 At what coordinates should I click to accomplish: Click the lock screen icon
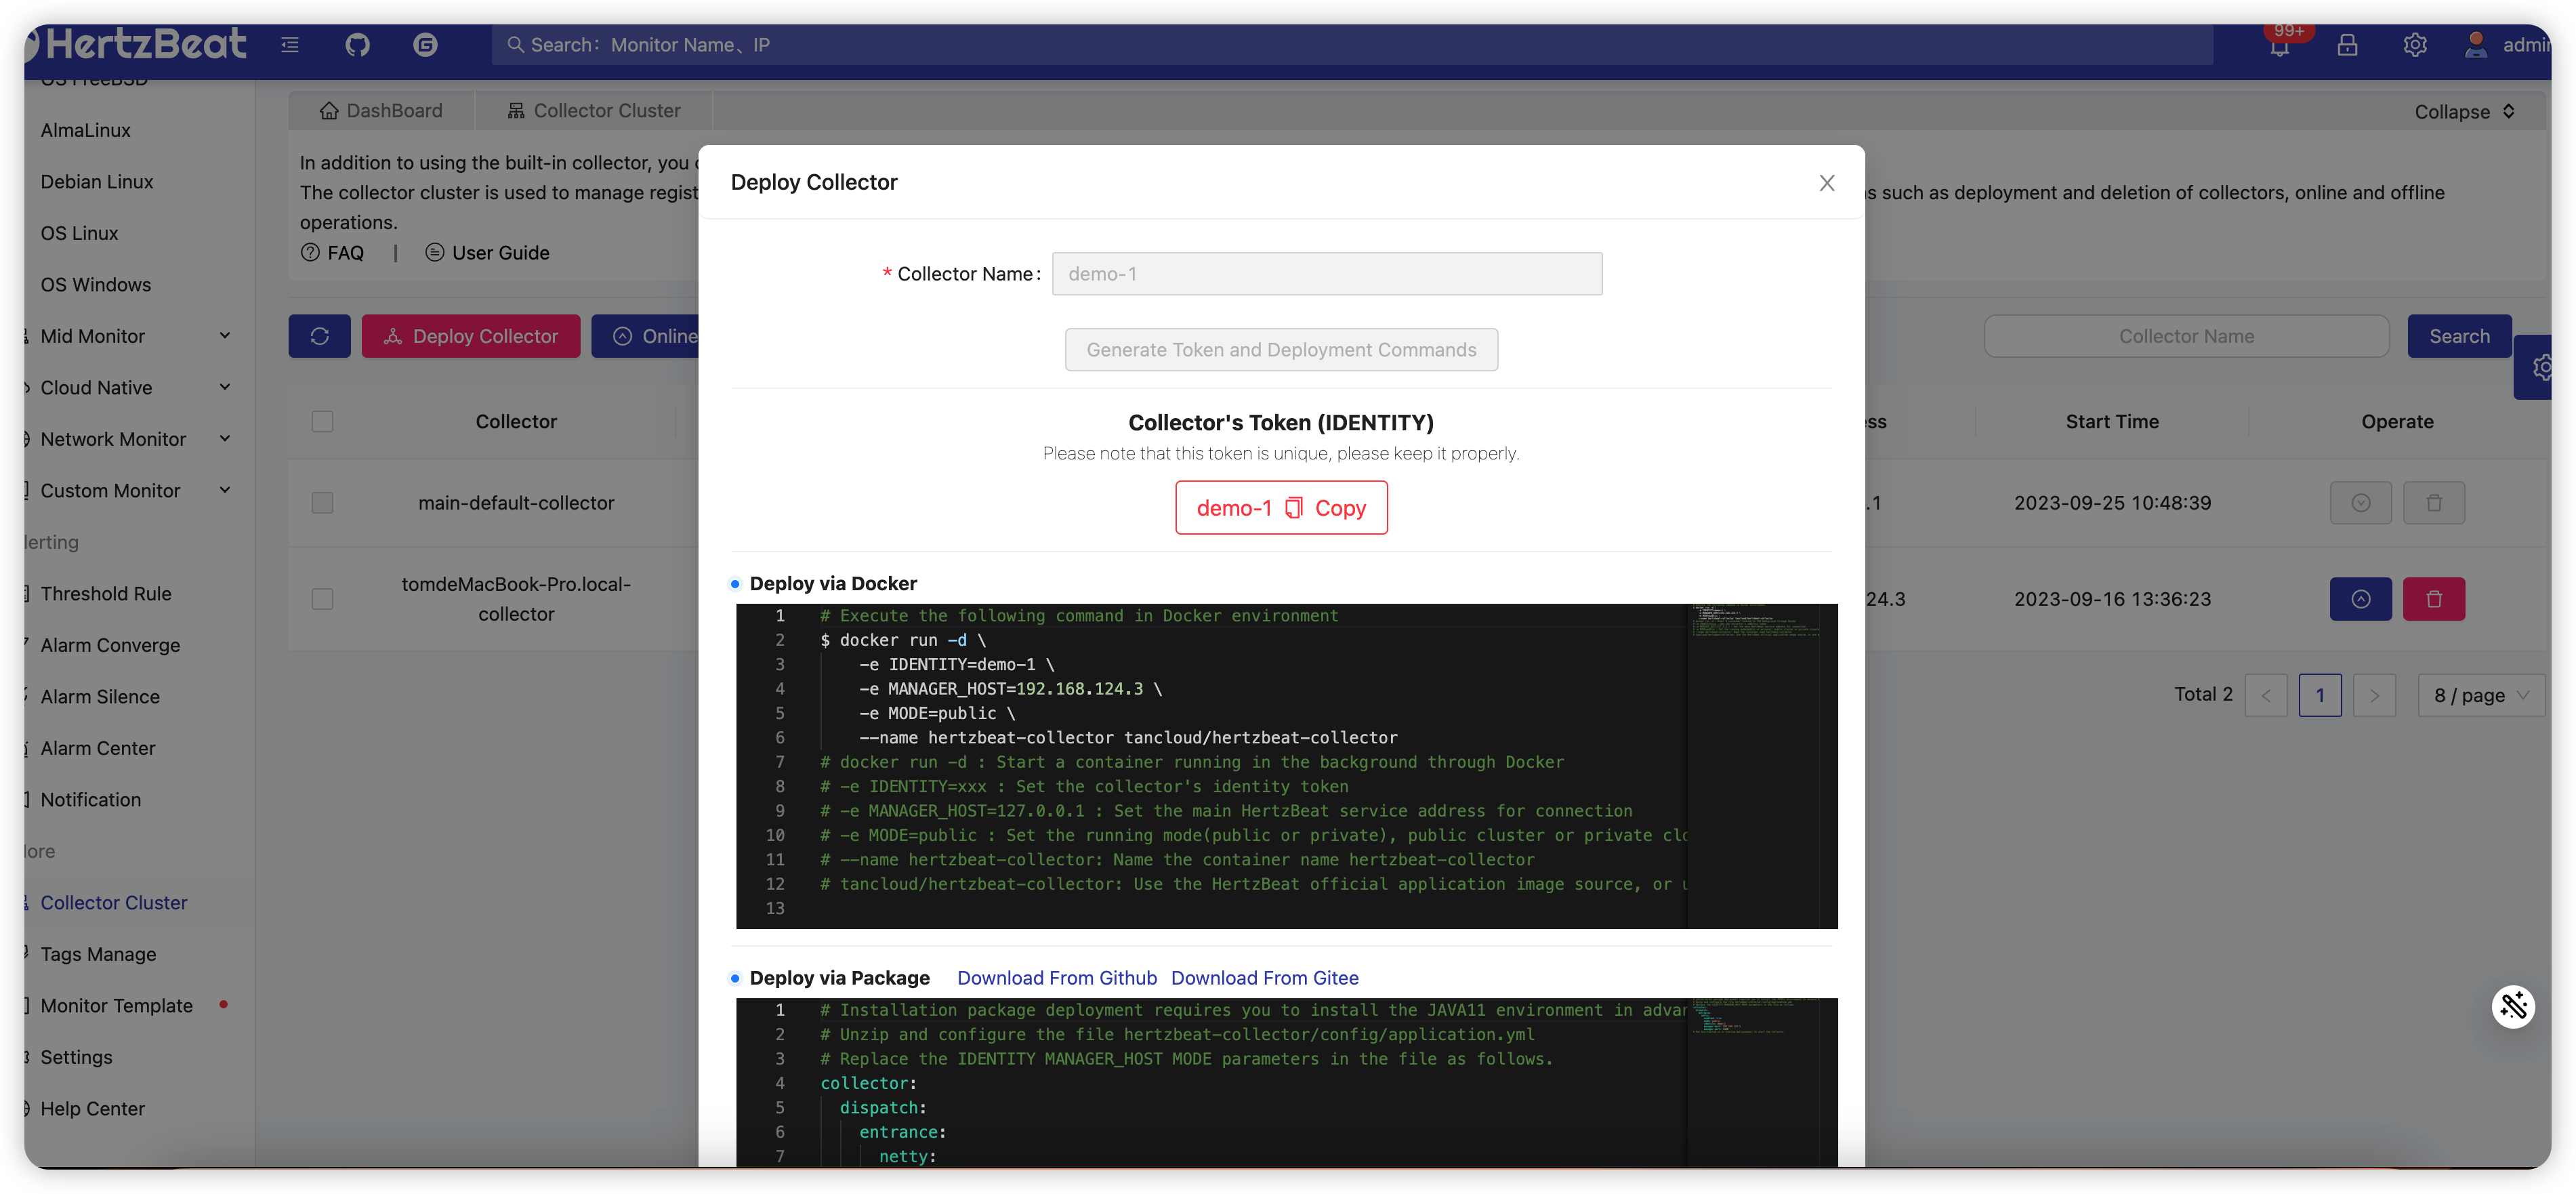pos(2347,46)
